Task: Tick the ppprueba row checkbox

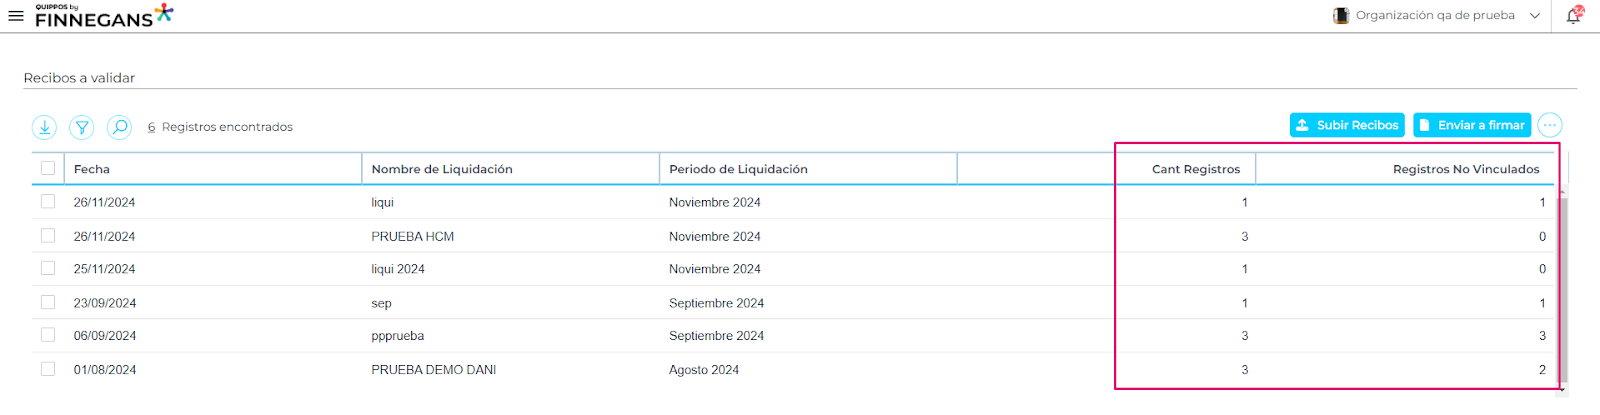Action: (x=48, y=335)
